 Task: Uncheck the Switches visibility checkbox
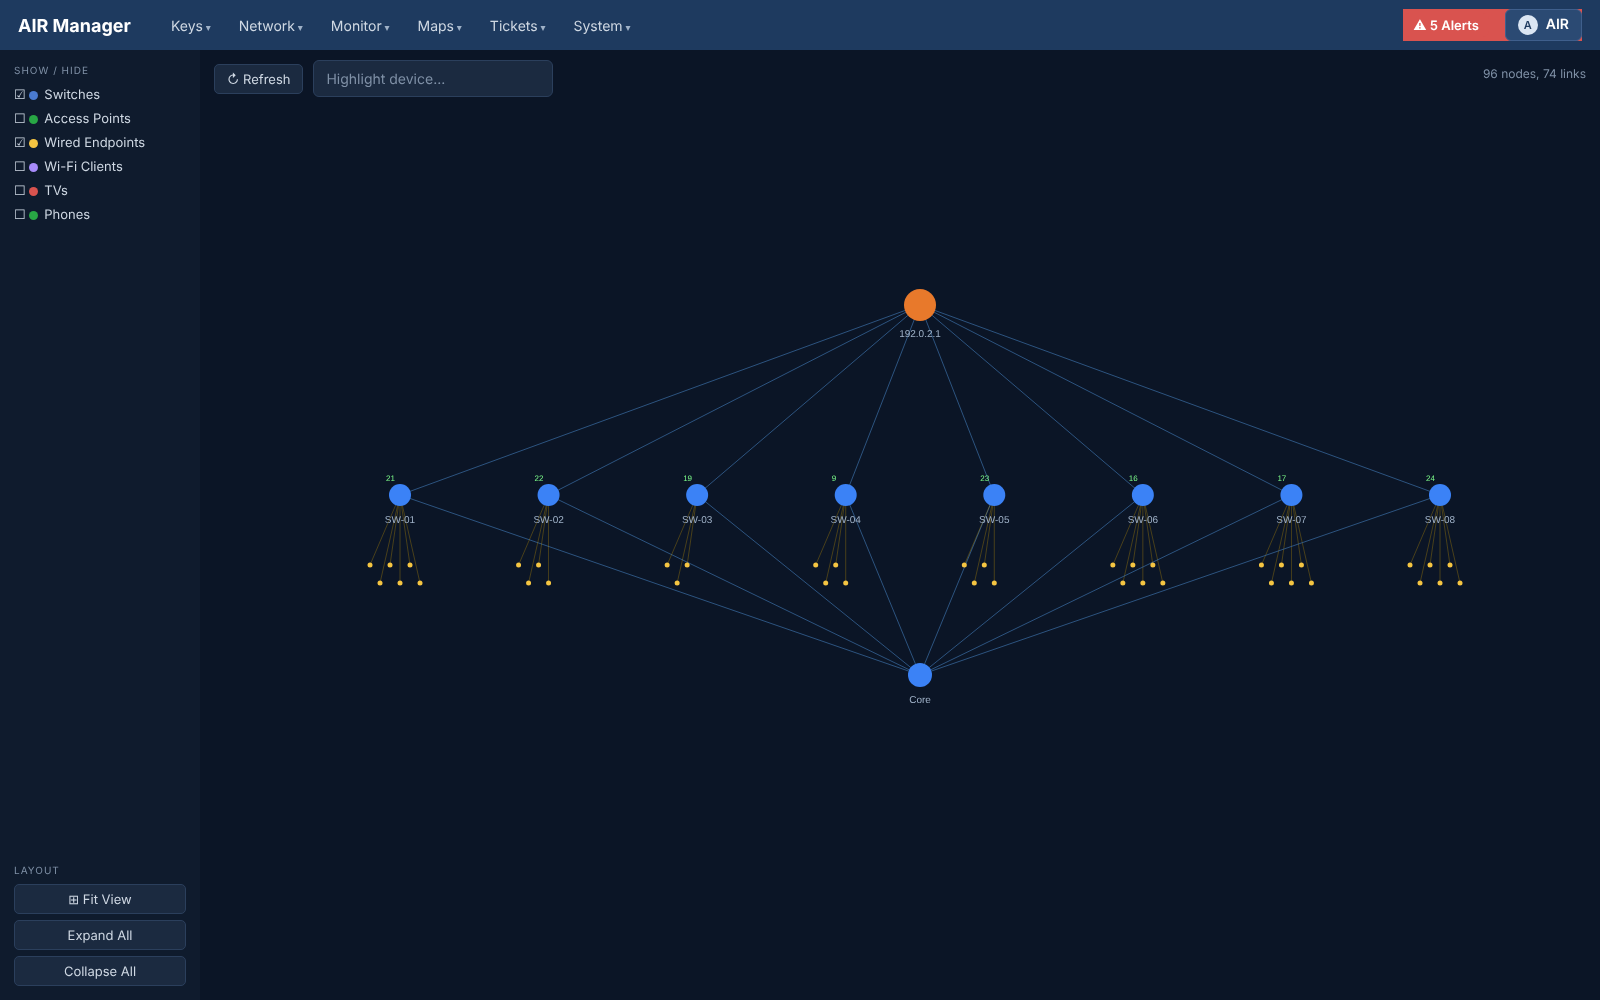pos(20,94)
